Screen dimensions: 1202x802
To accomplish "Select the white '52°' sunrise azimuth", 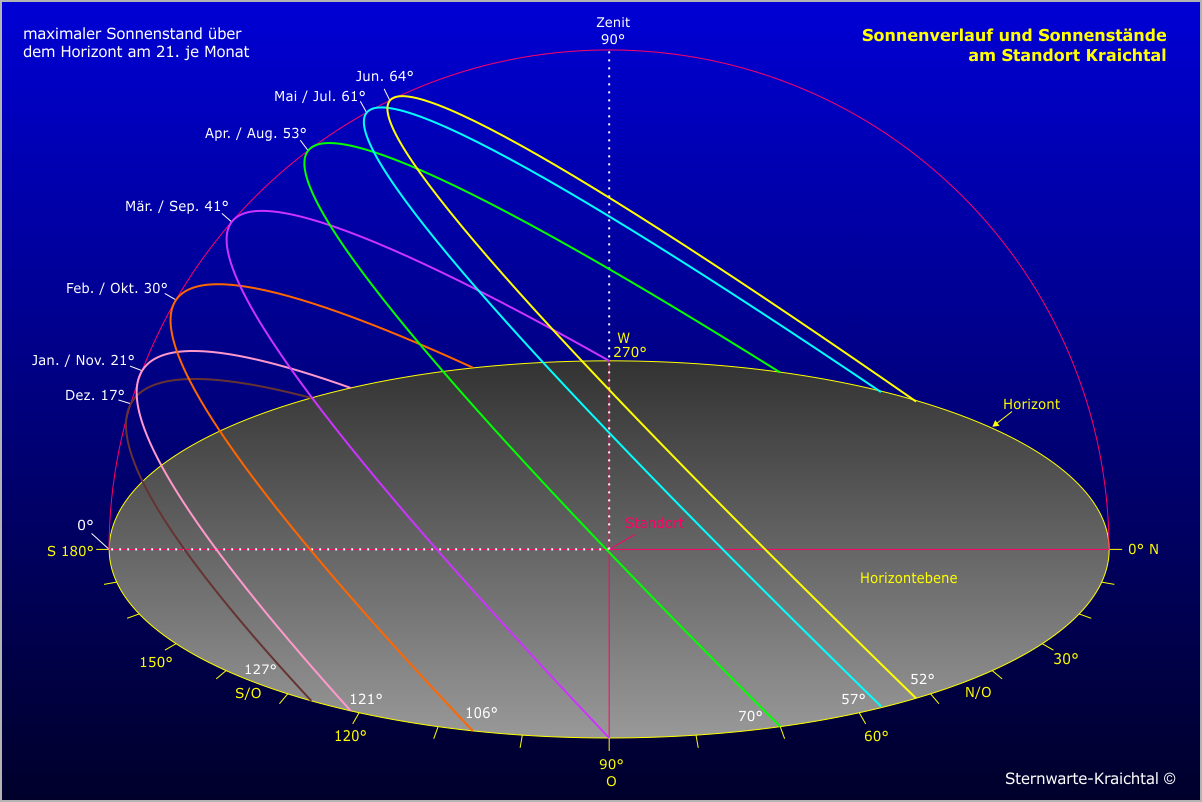I will [x=922, y=679].
